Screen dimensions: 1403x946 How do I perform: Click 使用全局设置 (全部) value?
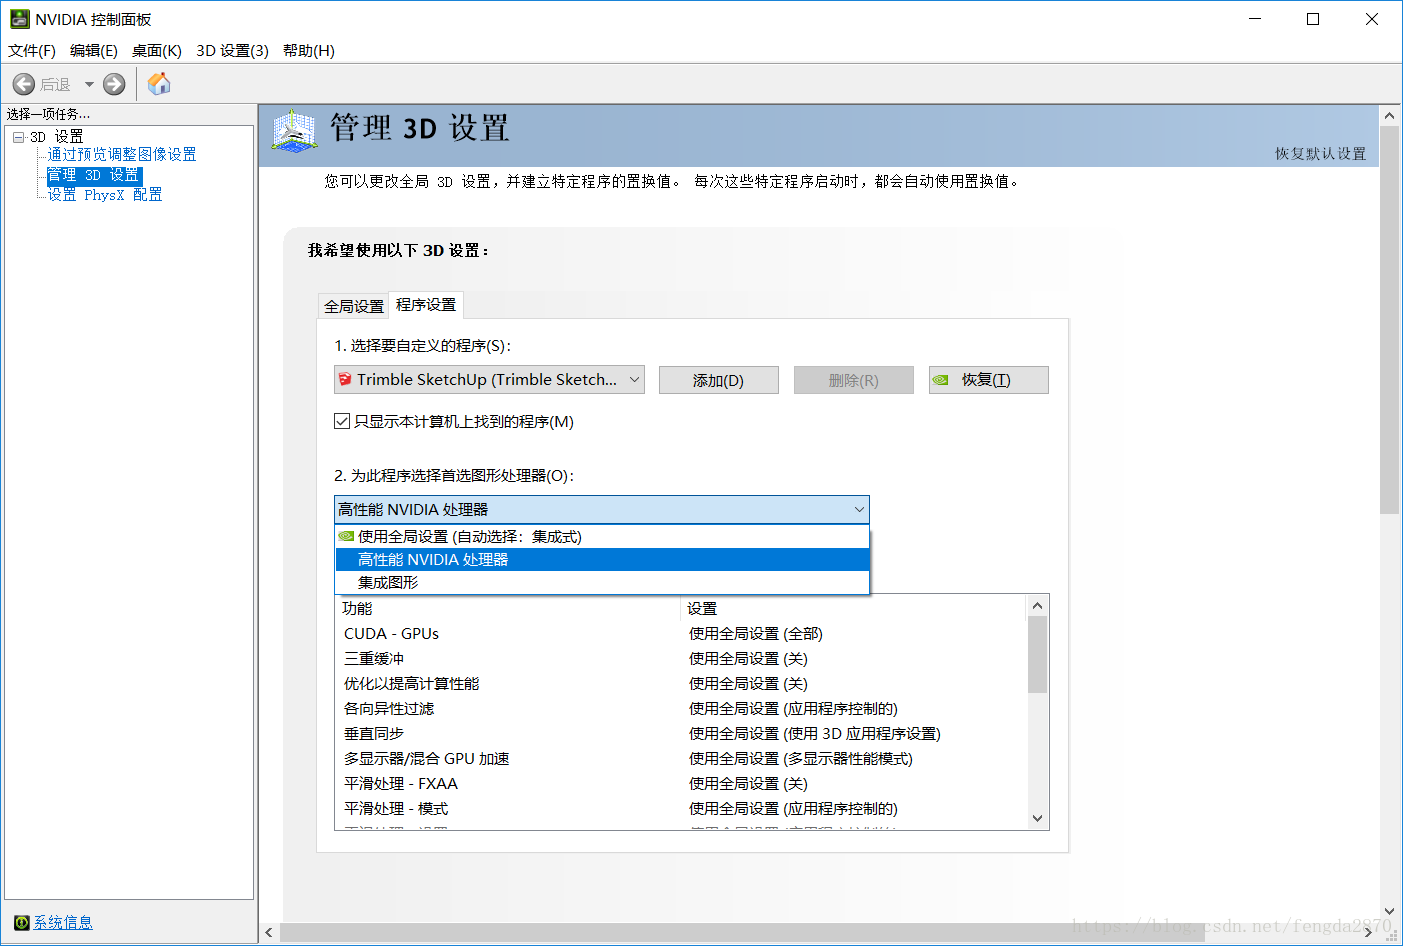tap(756, 633)
